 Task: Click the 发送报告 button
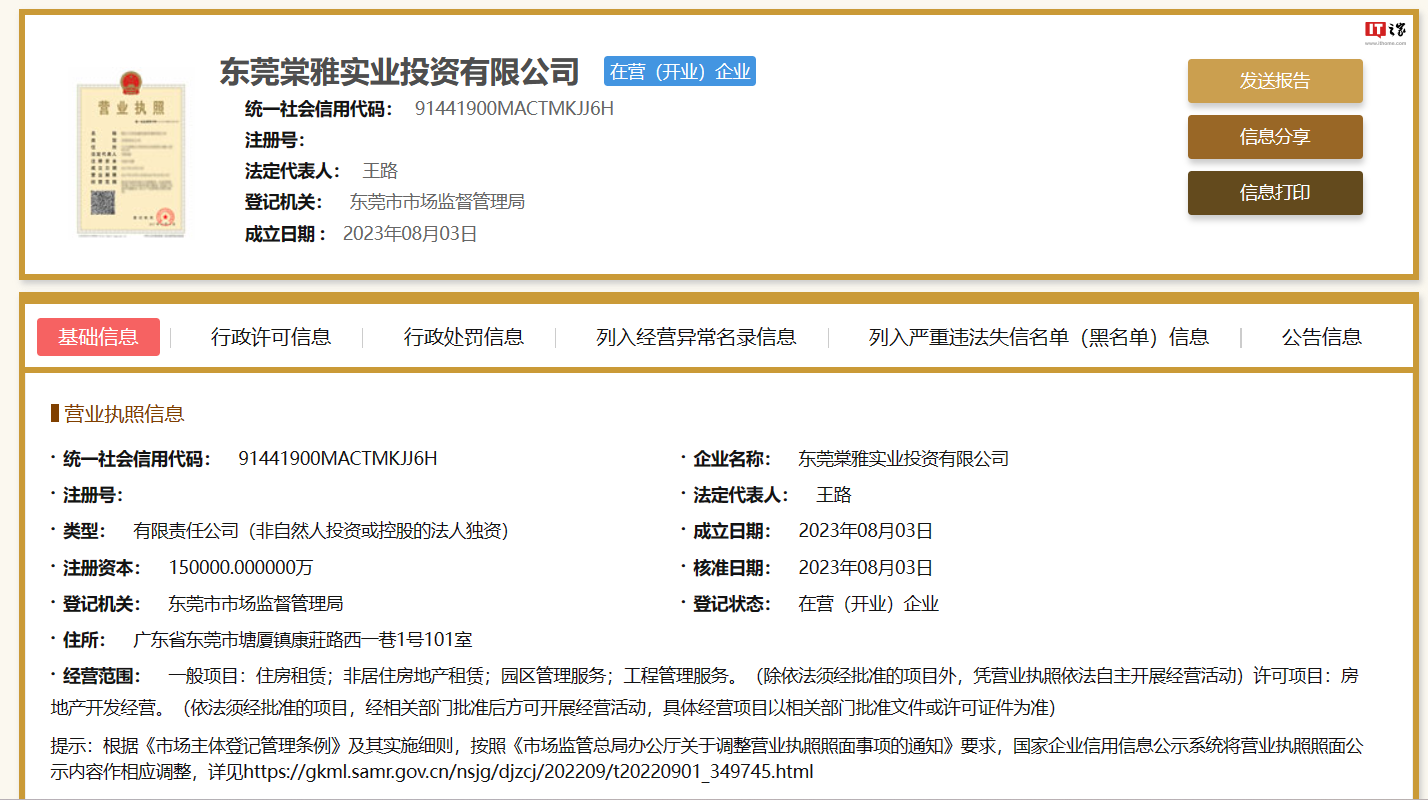1275,81
